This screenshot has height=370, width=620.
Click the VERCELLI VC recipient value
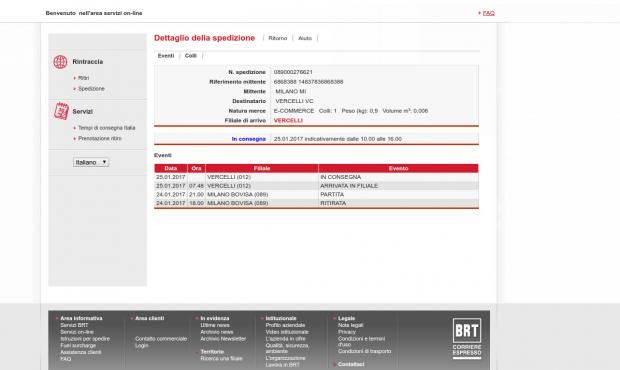click(x=294, y=101)
